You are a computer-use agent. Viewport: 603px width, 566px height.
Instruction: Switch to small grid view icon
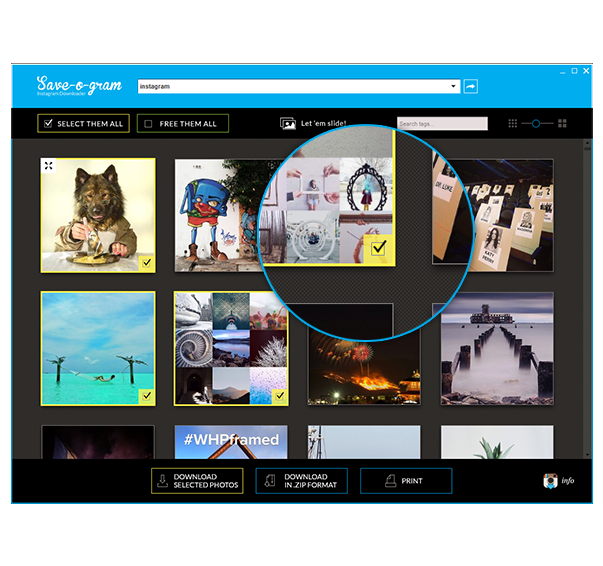pos(513,124)
